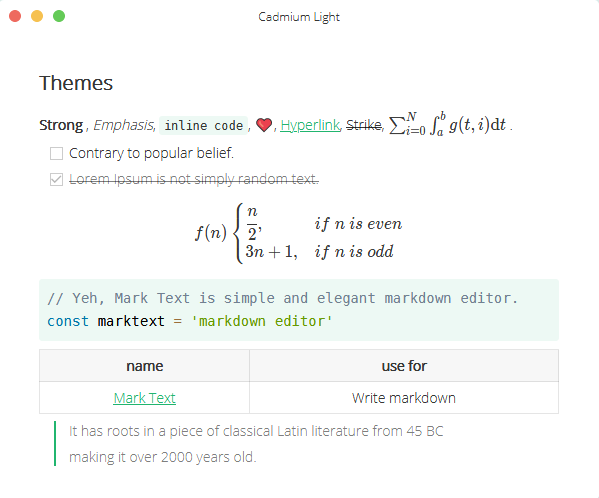Uncheck the 'Lorem Ipsum' task checkbox
Image resolution: width=599 pixels, height=498 pixels.
(57, 179)
